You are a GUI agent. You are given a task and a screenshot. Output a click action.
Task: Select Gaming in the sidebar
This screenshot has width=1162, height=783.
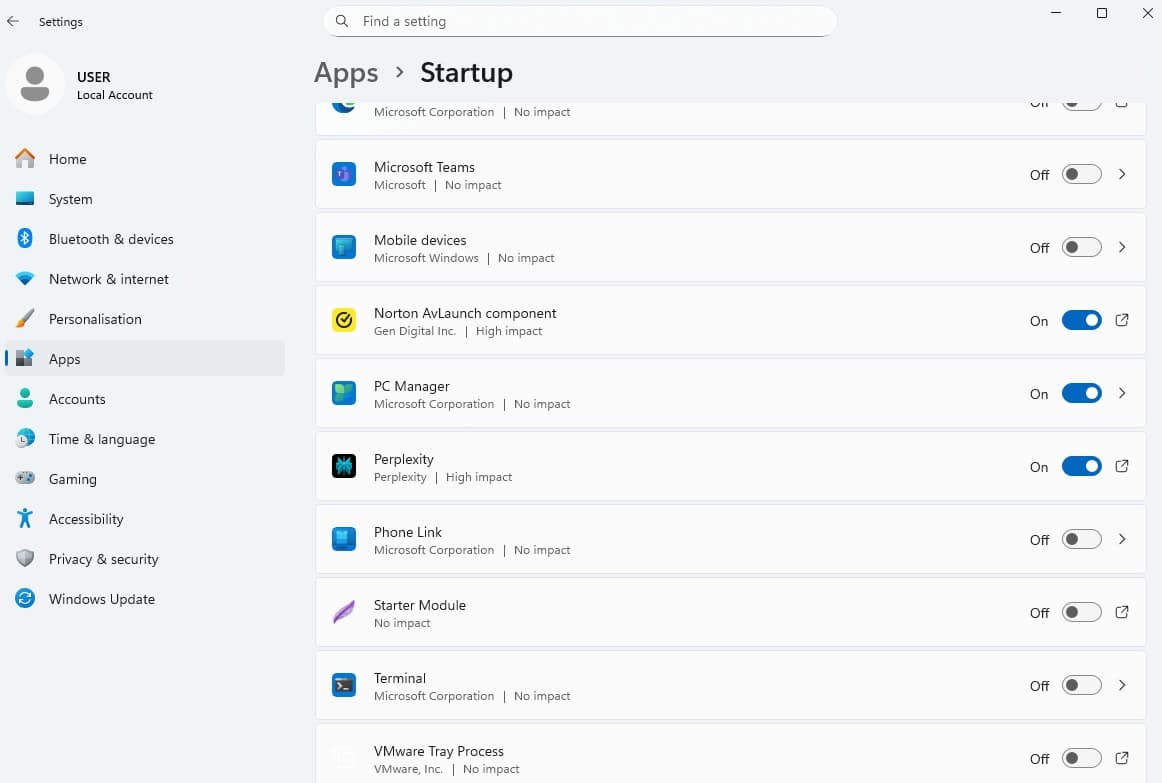(x=73, y=479)
